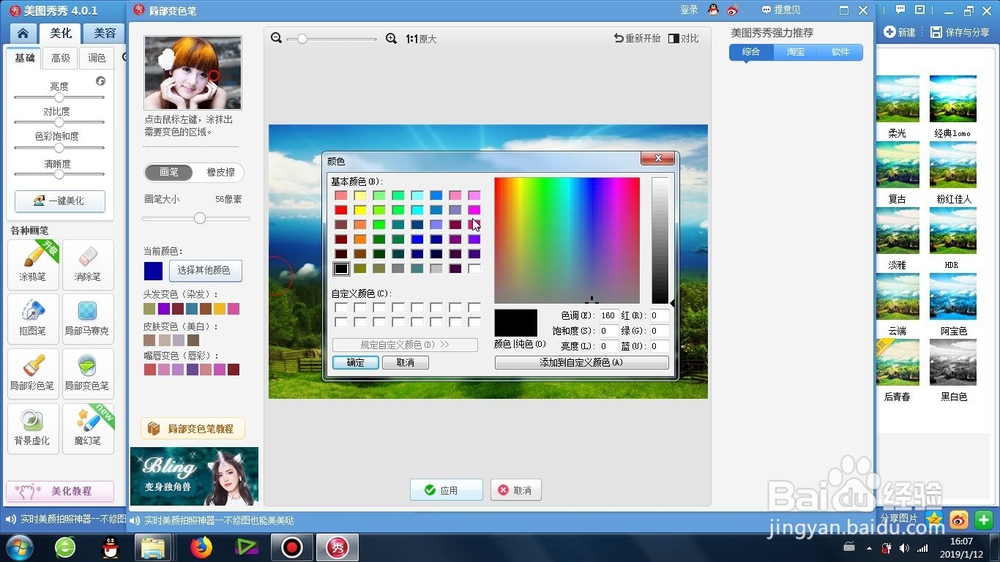Click the zoom out magnifier icon
The image size is (1000, 562).
pyautogui.click(x=276, y=38)
